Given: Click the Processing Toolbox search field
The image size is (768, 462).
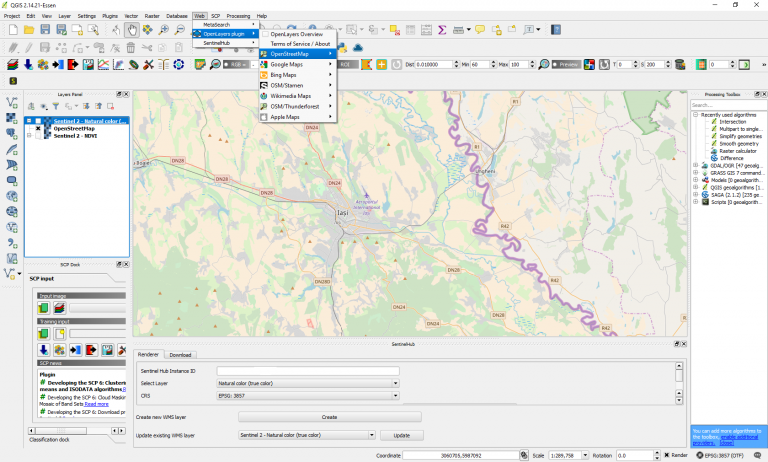Looking at the screenshot, I should coord(728,105).
